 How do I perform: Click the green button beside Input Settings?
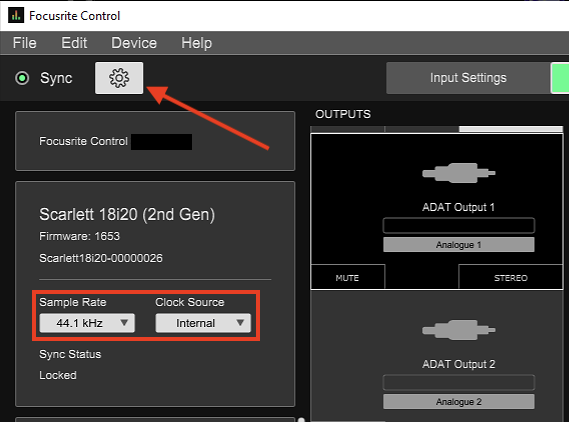coord(560,78)
